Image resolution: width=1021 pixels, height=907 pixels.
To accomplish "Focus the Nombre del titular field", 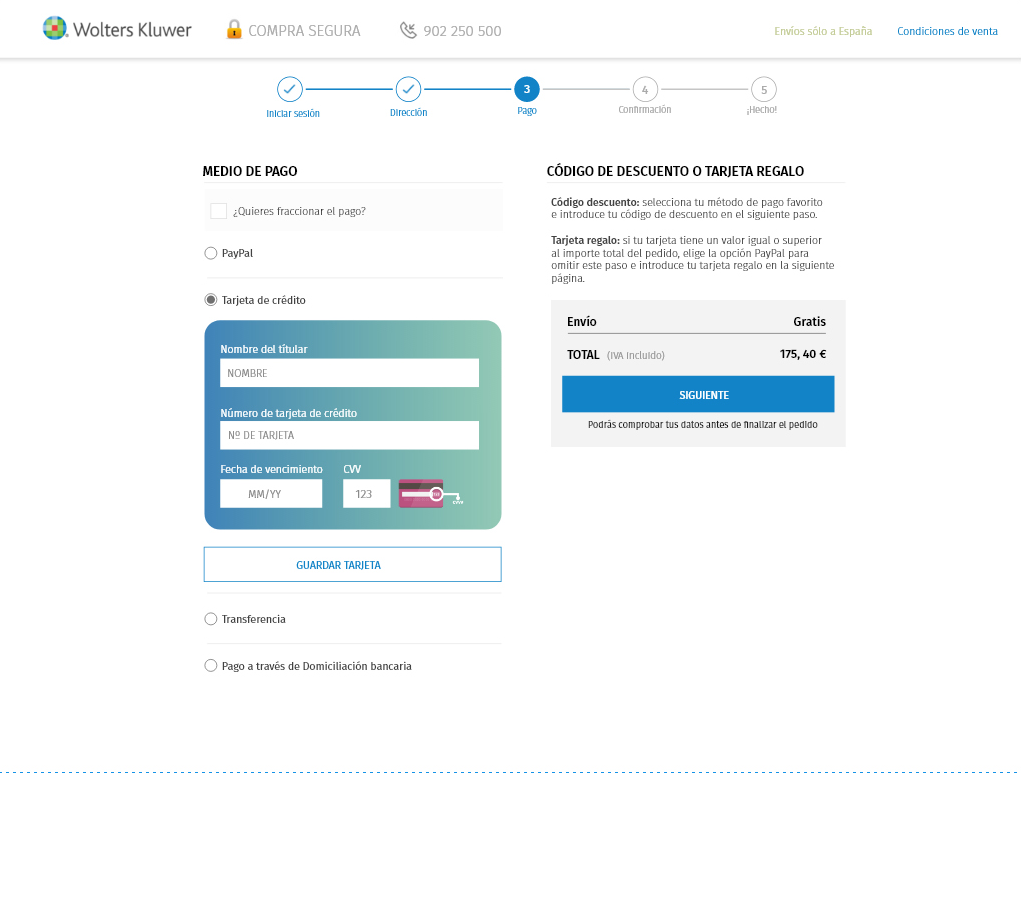I will (x=349, y=373).
